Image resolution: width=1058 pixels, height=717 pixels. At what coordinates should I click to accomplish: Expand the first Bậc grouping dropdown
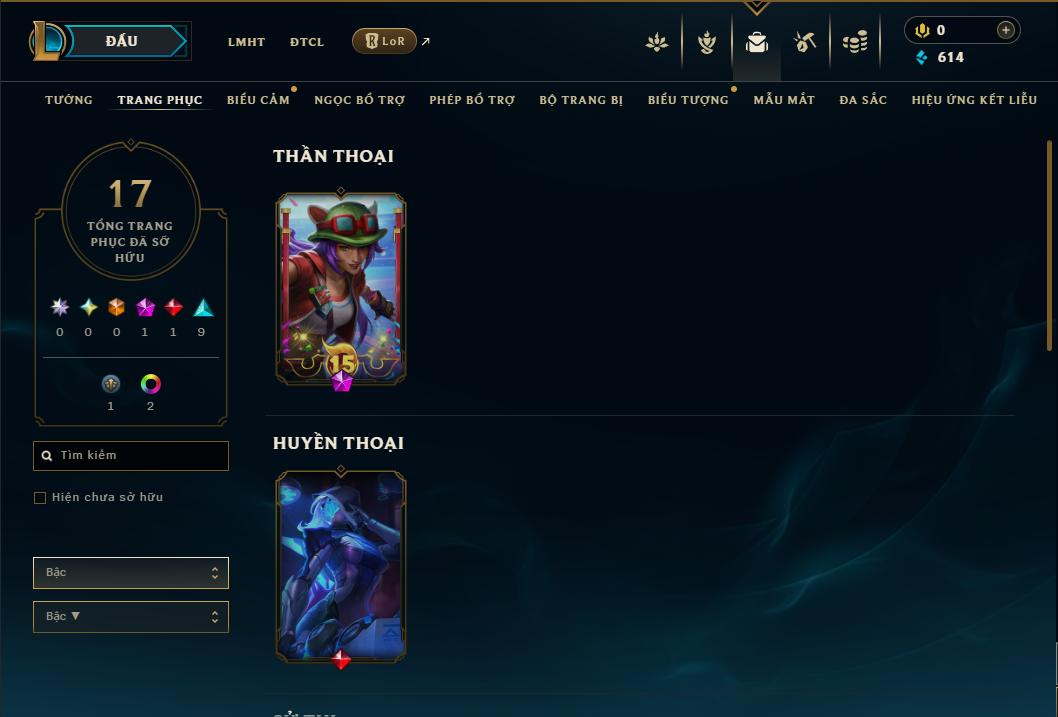click(131, 573)
